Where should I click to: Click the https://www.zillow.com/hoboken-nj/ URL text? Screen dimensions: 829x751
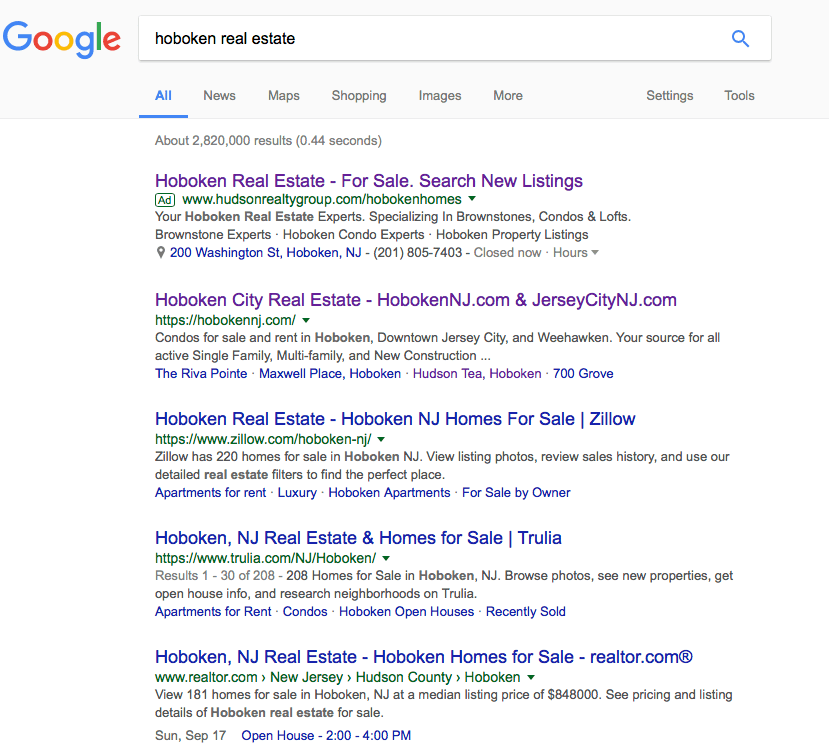pyautogui.click(x=263, y=439)
